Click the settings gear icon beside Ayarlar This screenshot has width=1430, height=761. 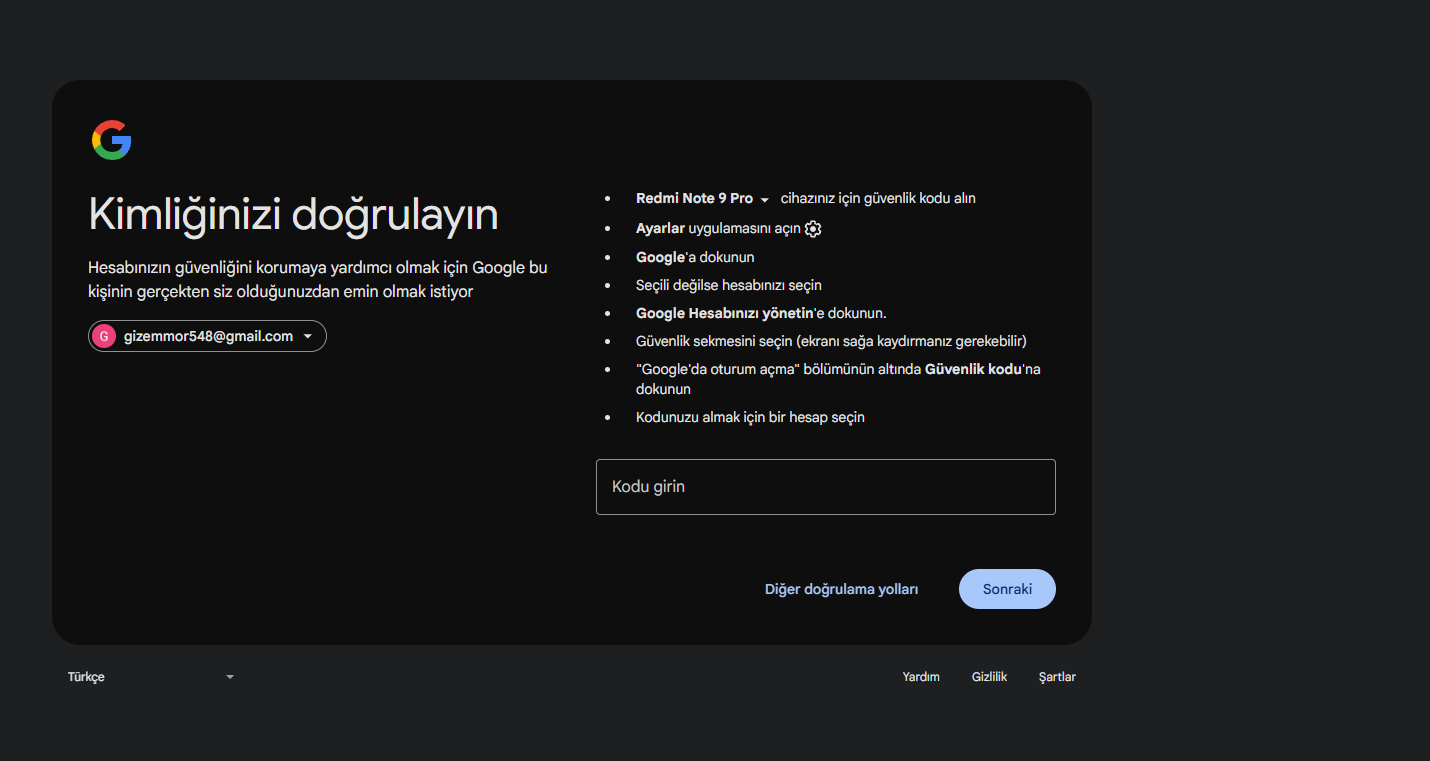coord(813,229)
